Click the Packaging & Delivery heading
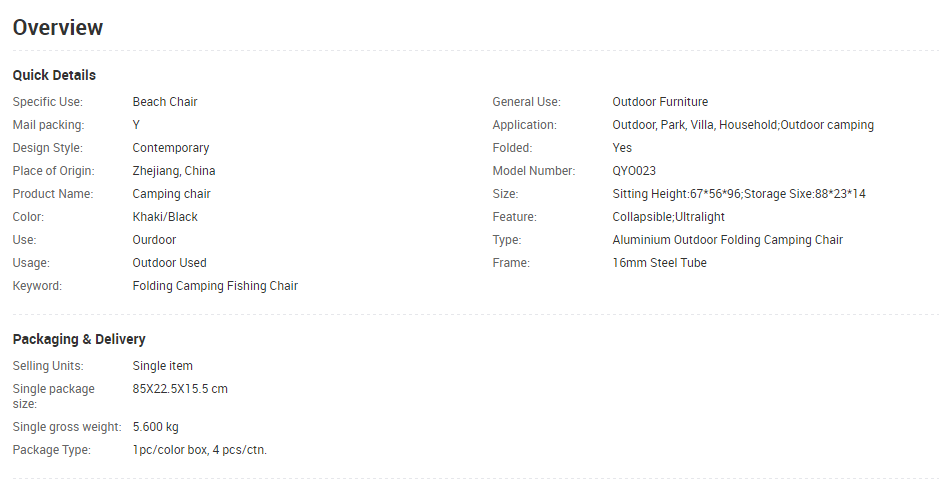This screenshot has width=952, height=491. (79, 340)
